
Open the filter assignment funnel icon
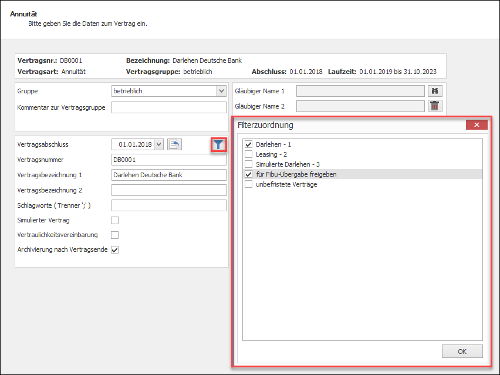pyautogui.click(x=218, y=145)
